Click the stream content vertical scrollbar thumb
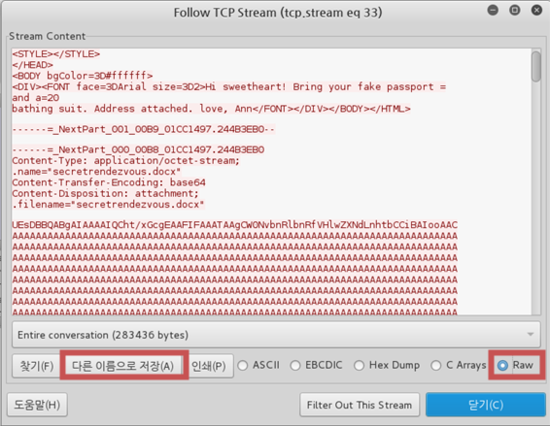The image size is (550, 426). tap(536, 67)
